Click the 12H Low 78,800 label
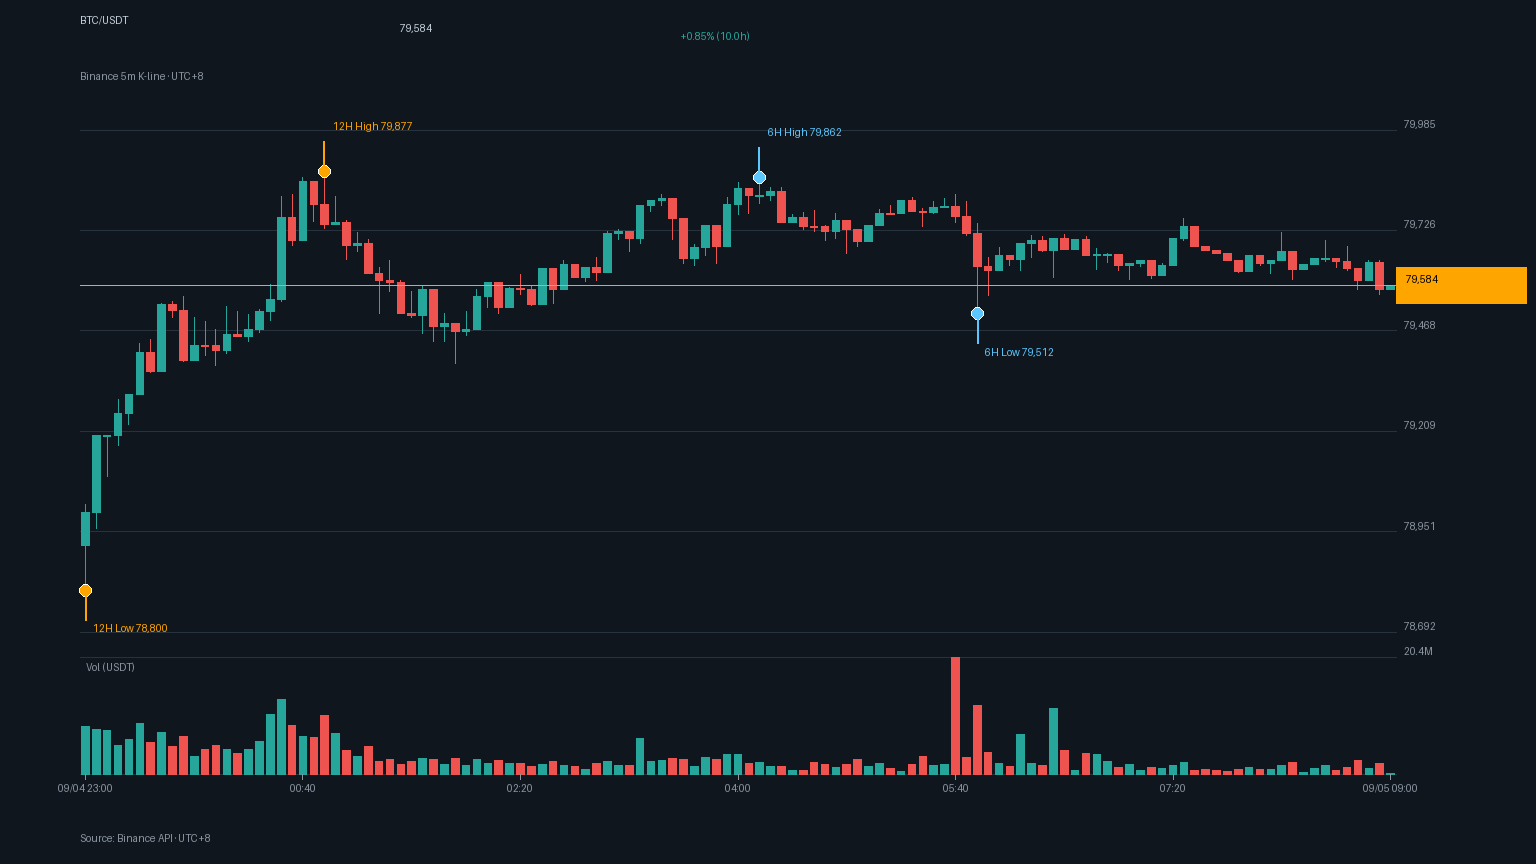 [130, 628]
